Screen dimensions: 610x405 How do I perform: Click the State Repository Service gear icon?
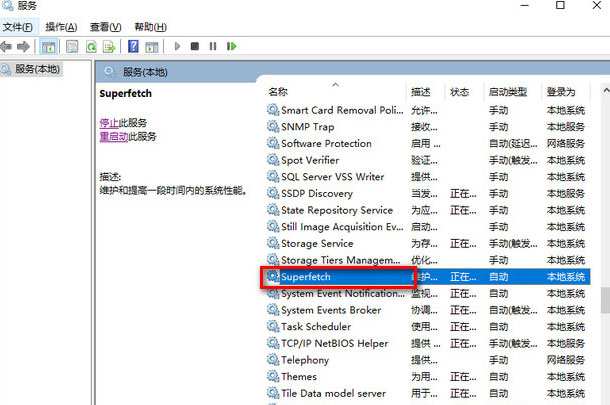(273, 210)
